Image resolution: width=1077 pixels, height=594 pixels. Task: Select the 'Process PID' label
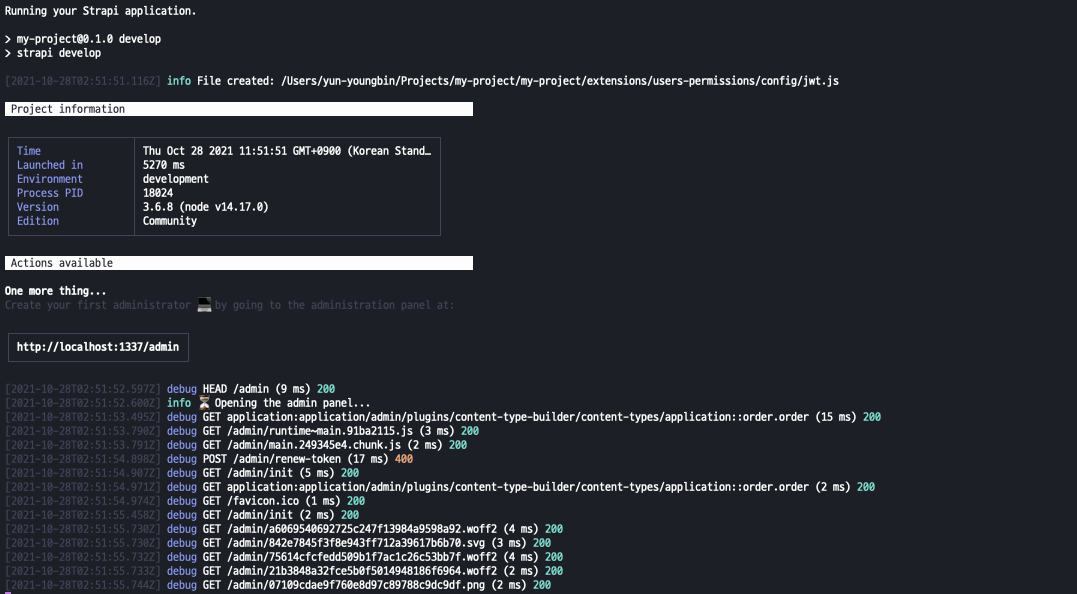49,193
